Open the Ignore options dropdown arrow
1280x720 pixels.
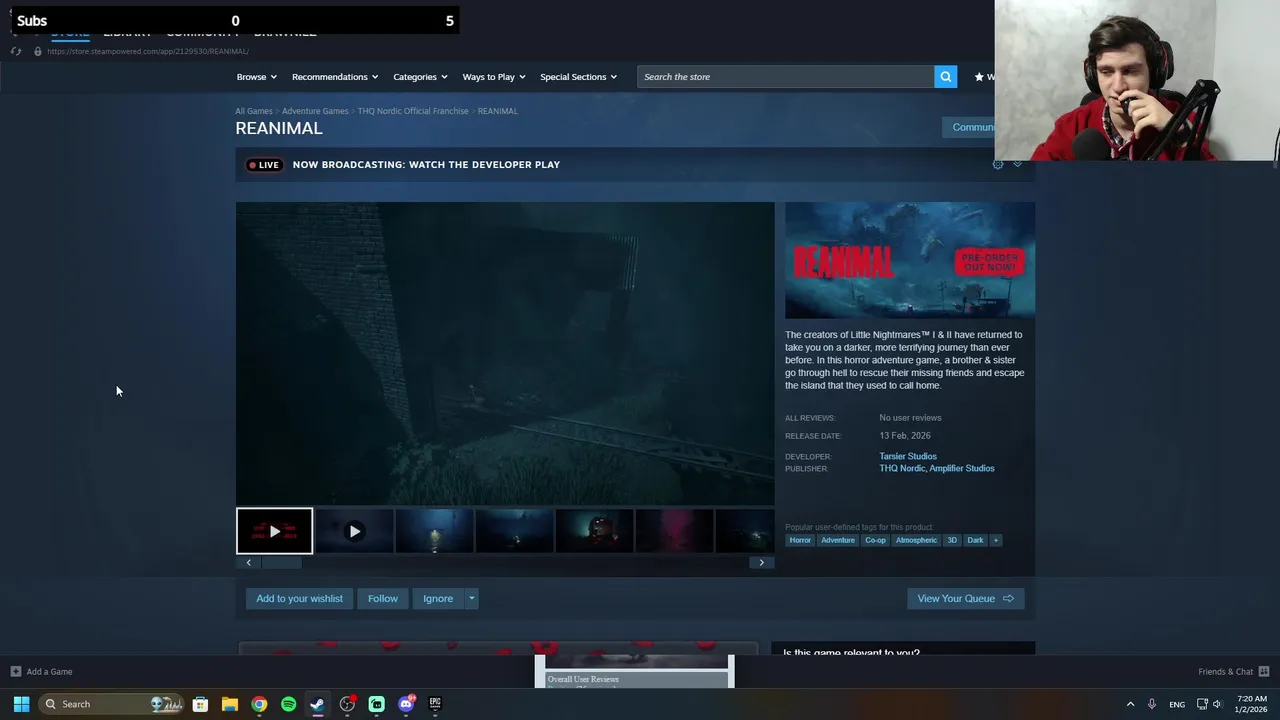(471, 598)
